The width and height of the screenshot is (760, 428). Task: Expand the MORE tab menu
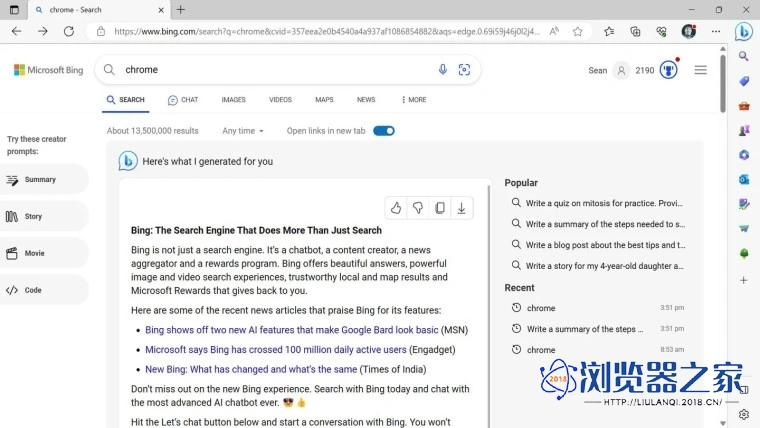pos(414,99)
